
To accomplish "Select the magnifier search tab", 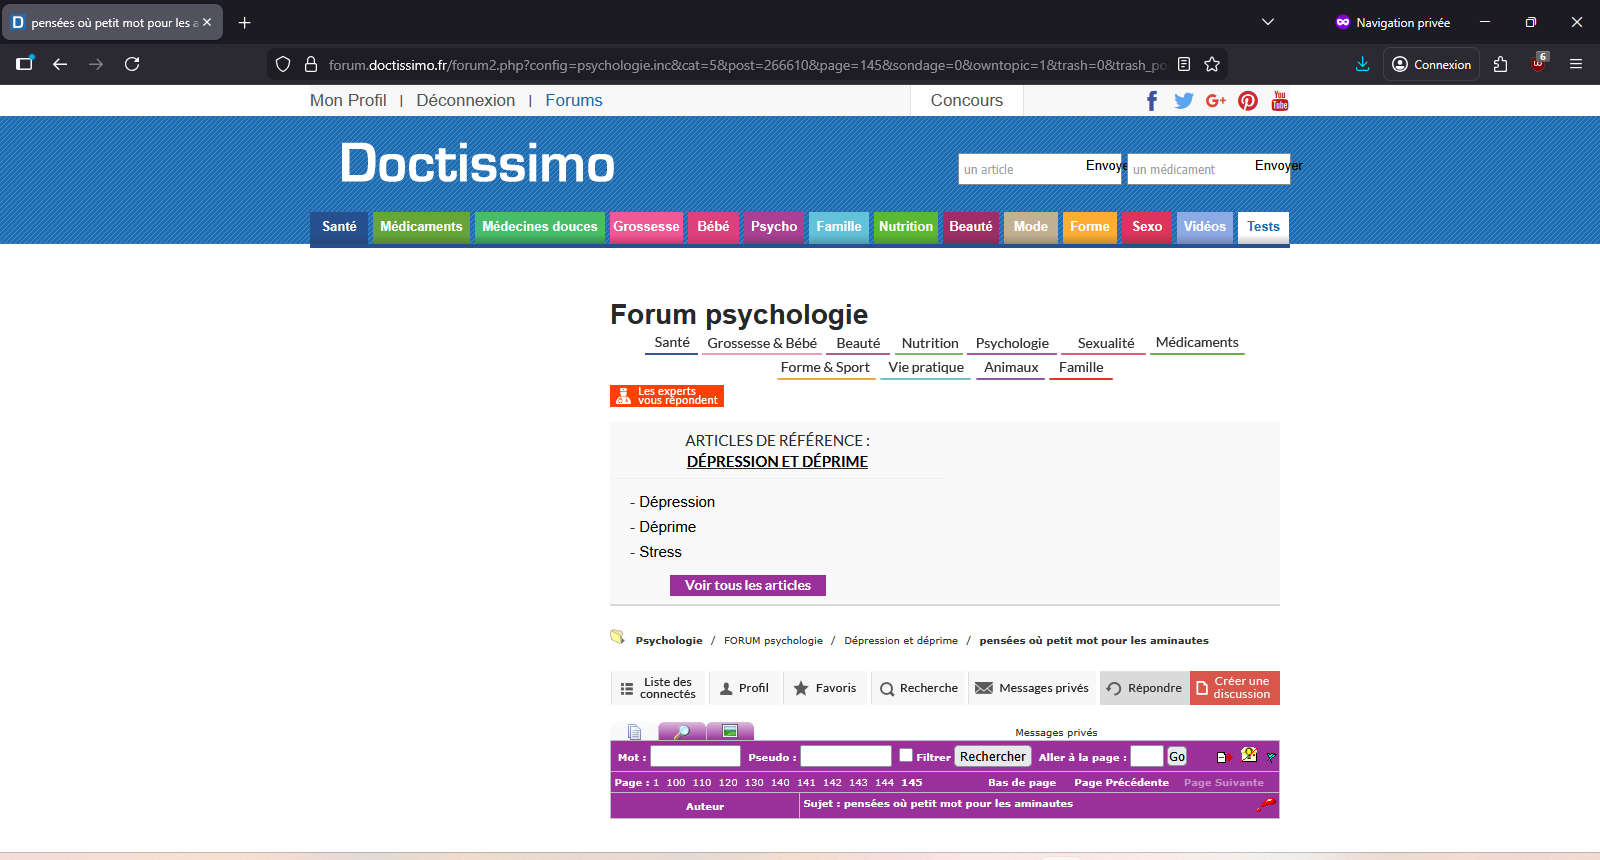I will pyautogui.click(x=682, y=731).
